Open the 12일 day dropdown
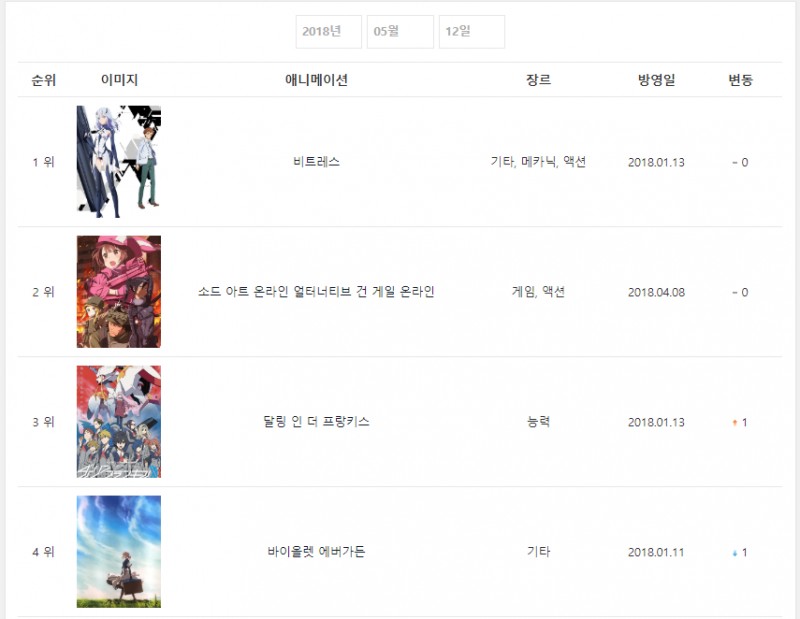Image resolution: width=800 pixels, height=619 pixels. pos(472,32)
